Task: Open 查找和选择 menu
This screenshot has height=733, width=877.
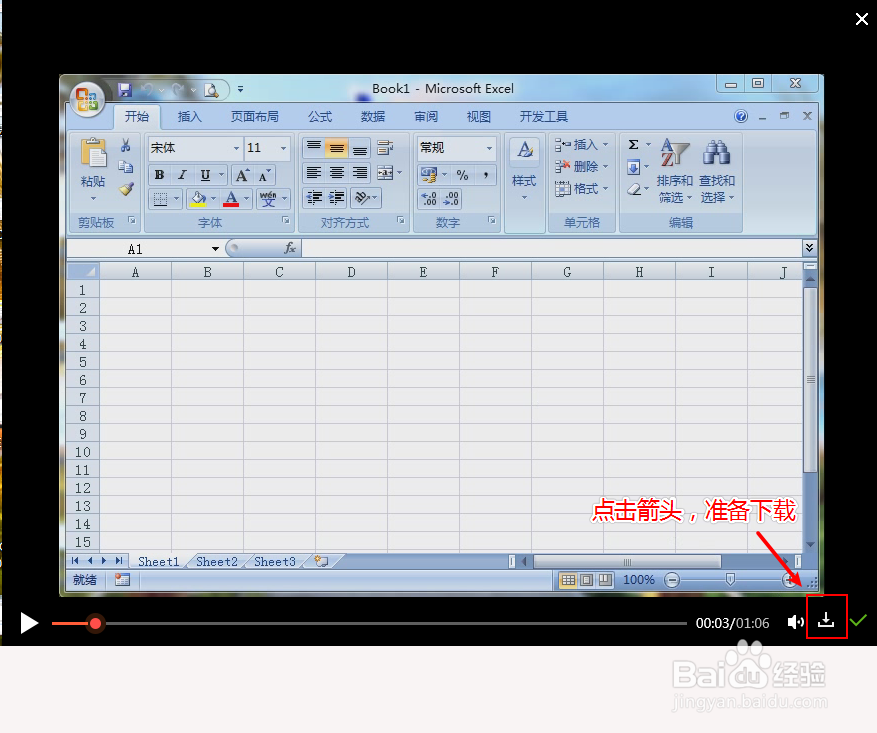Action: pyautogui.click(x=716, y=171)
